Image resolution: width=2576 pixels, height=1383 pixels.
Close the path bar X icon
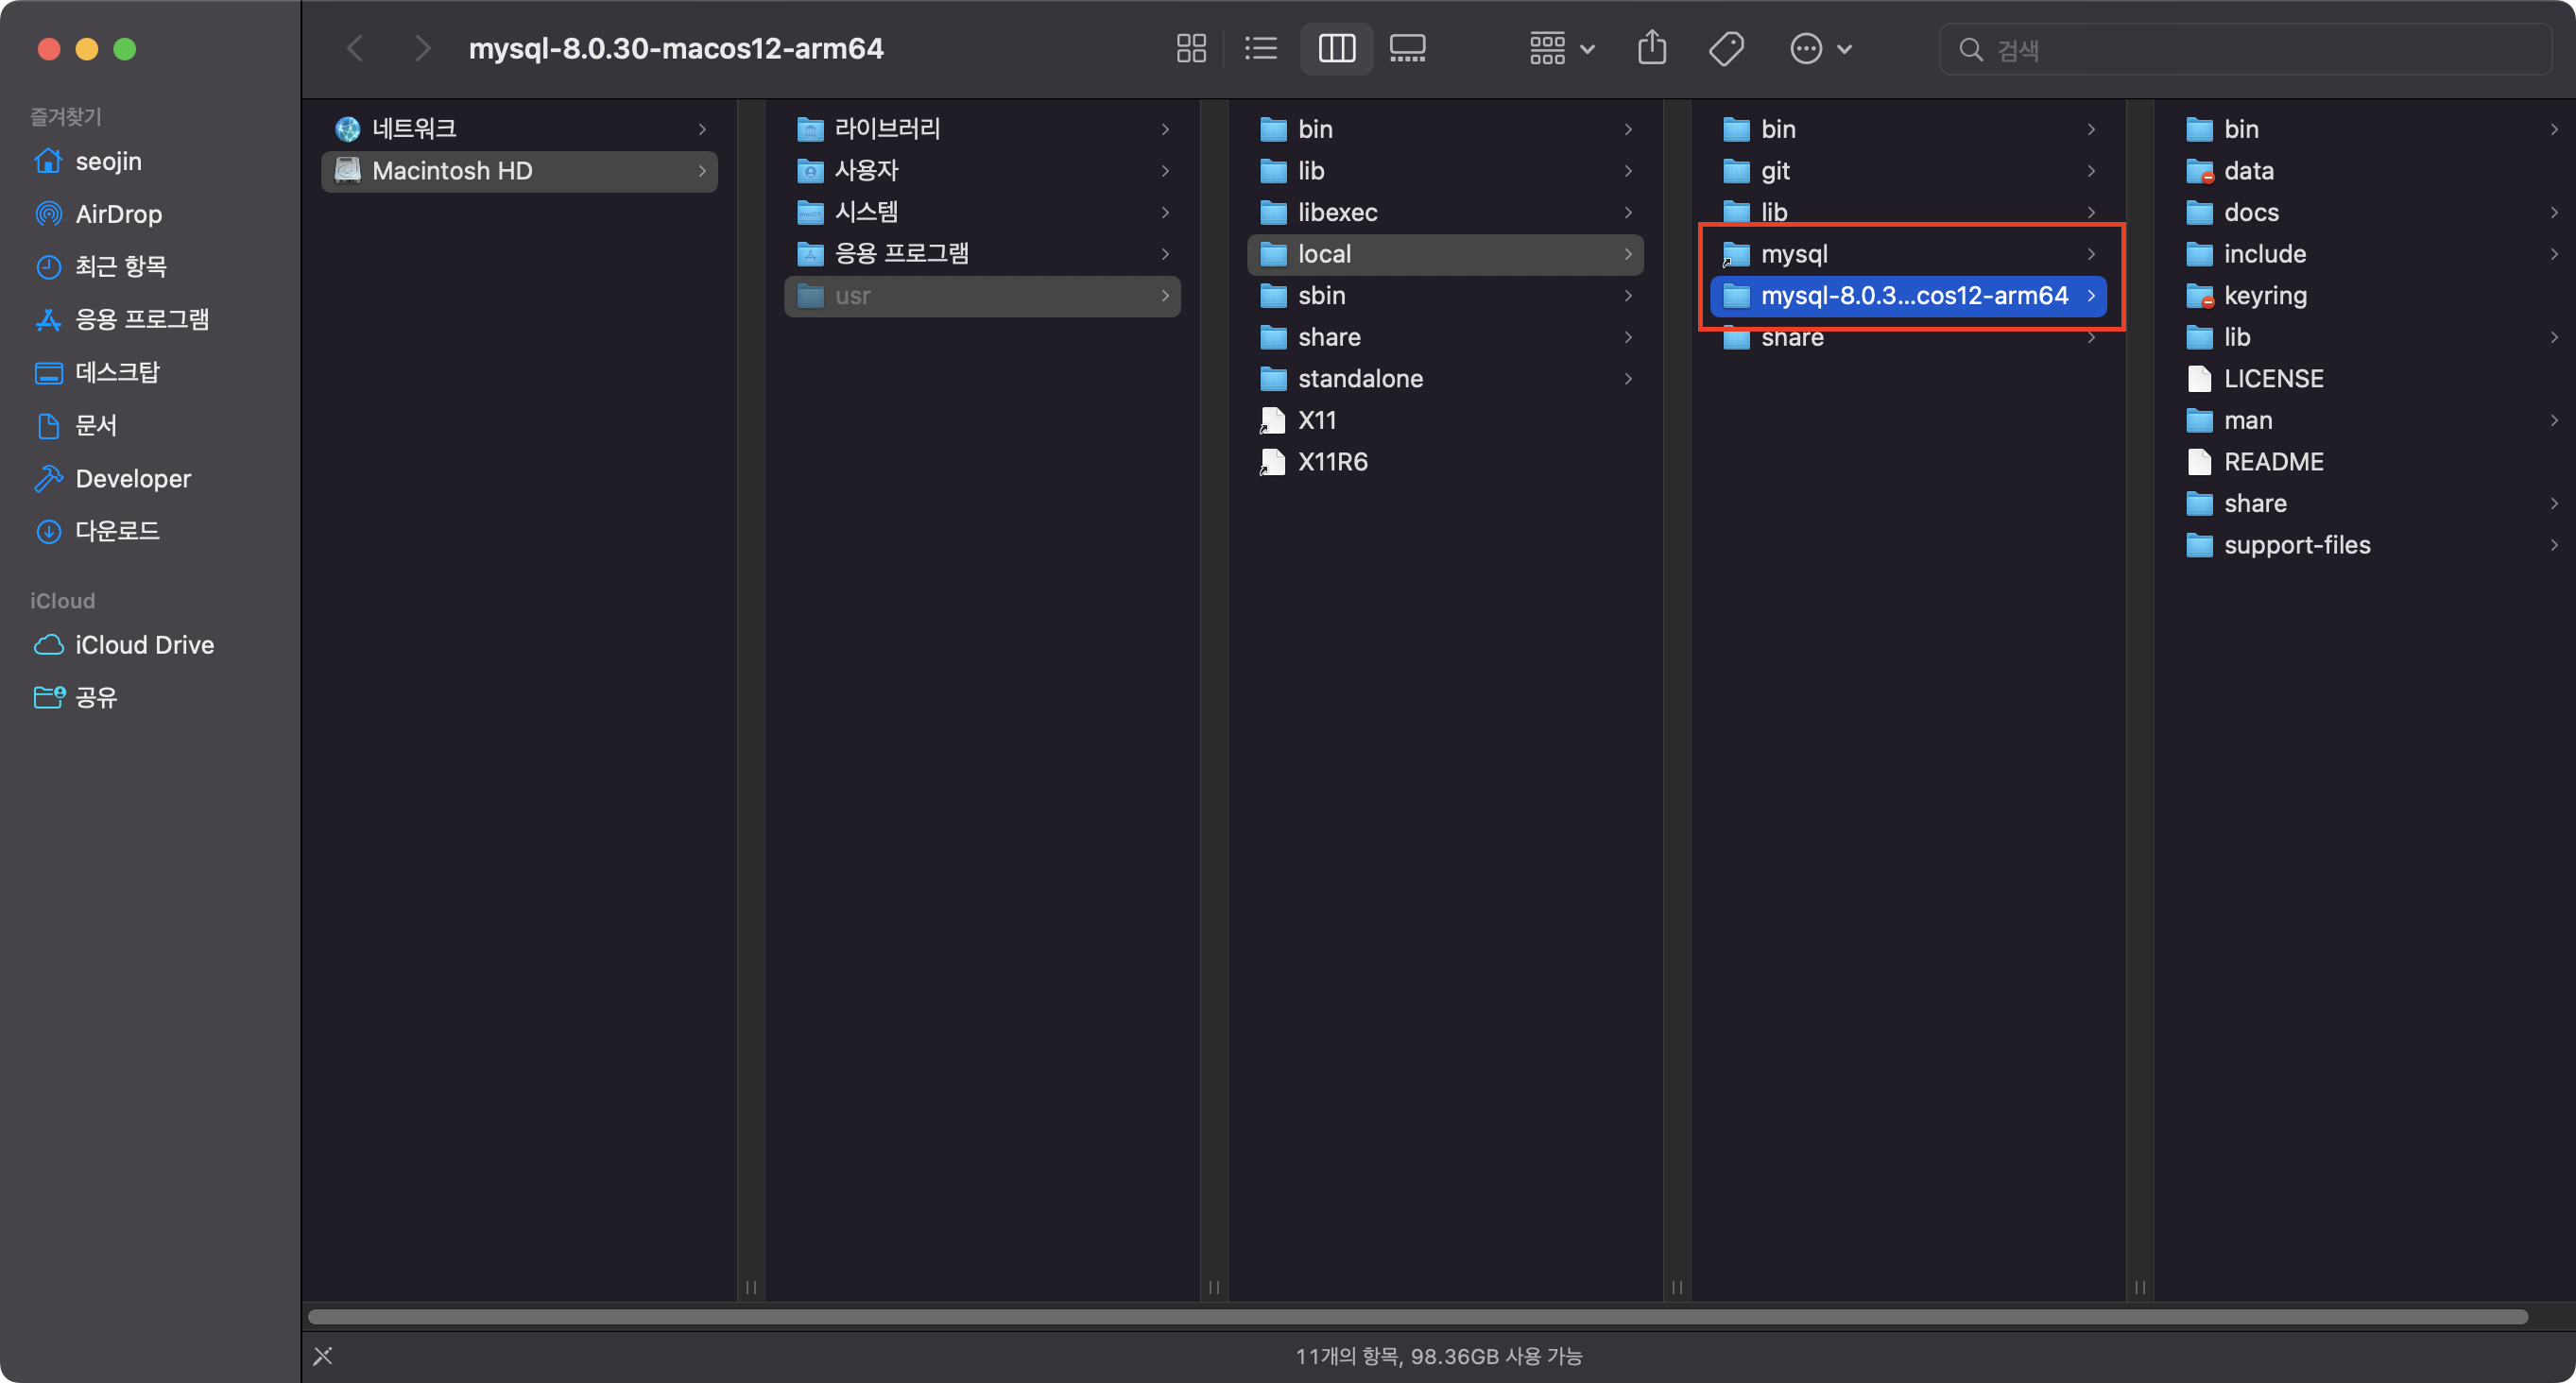(323, 1356)
